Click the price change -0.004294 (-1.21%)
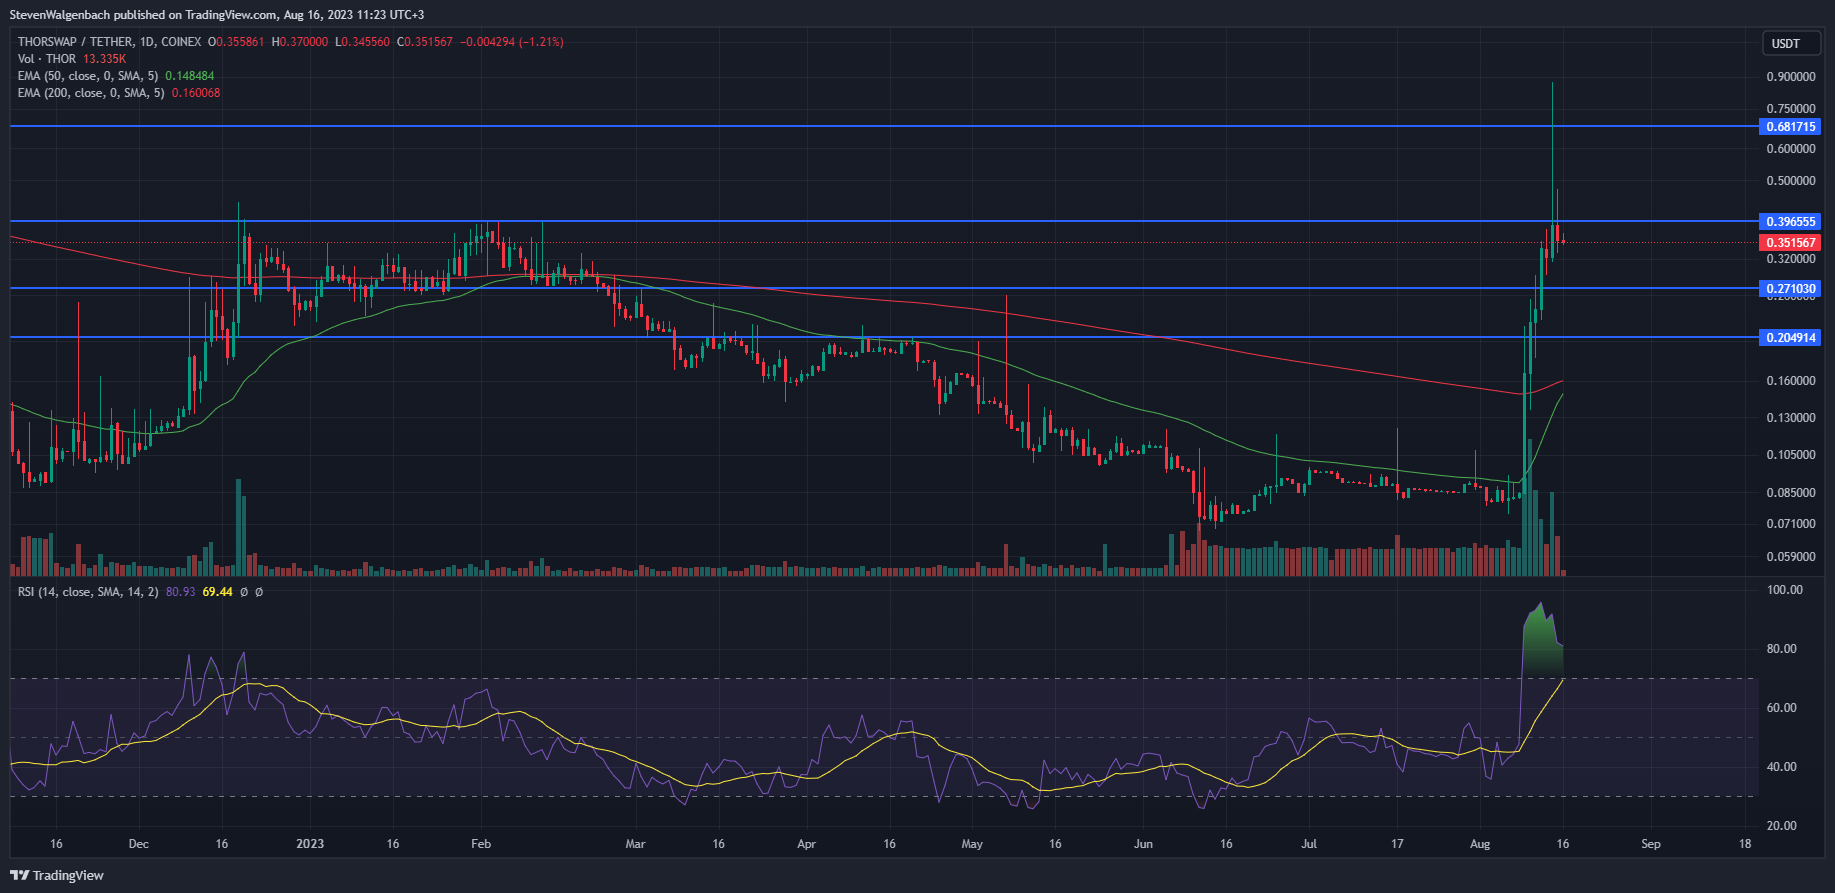This screenshot has height=893, width=1835. pyautogui.click(x=512, y=42)
